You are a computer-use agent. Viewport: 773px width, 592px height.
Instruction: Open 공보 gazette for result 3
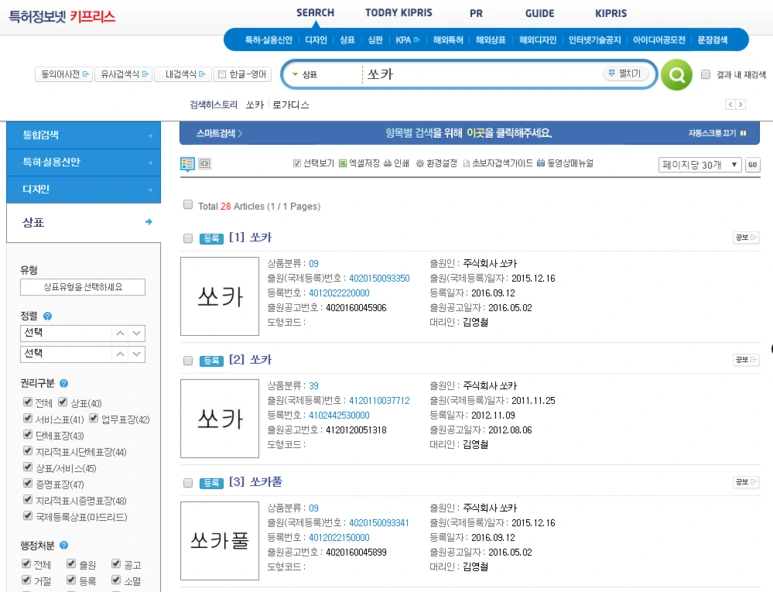(745, 482)
